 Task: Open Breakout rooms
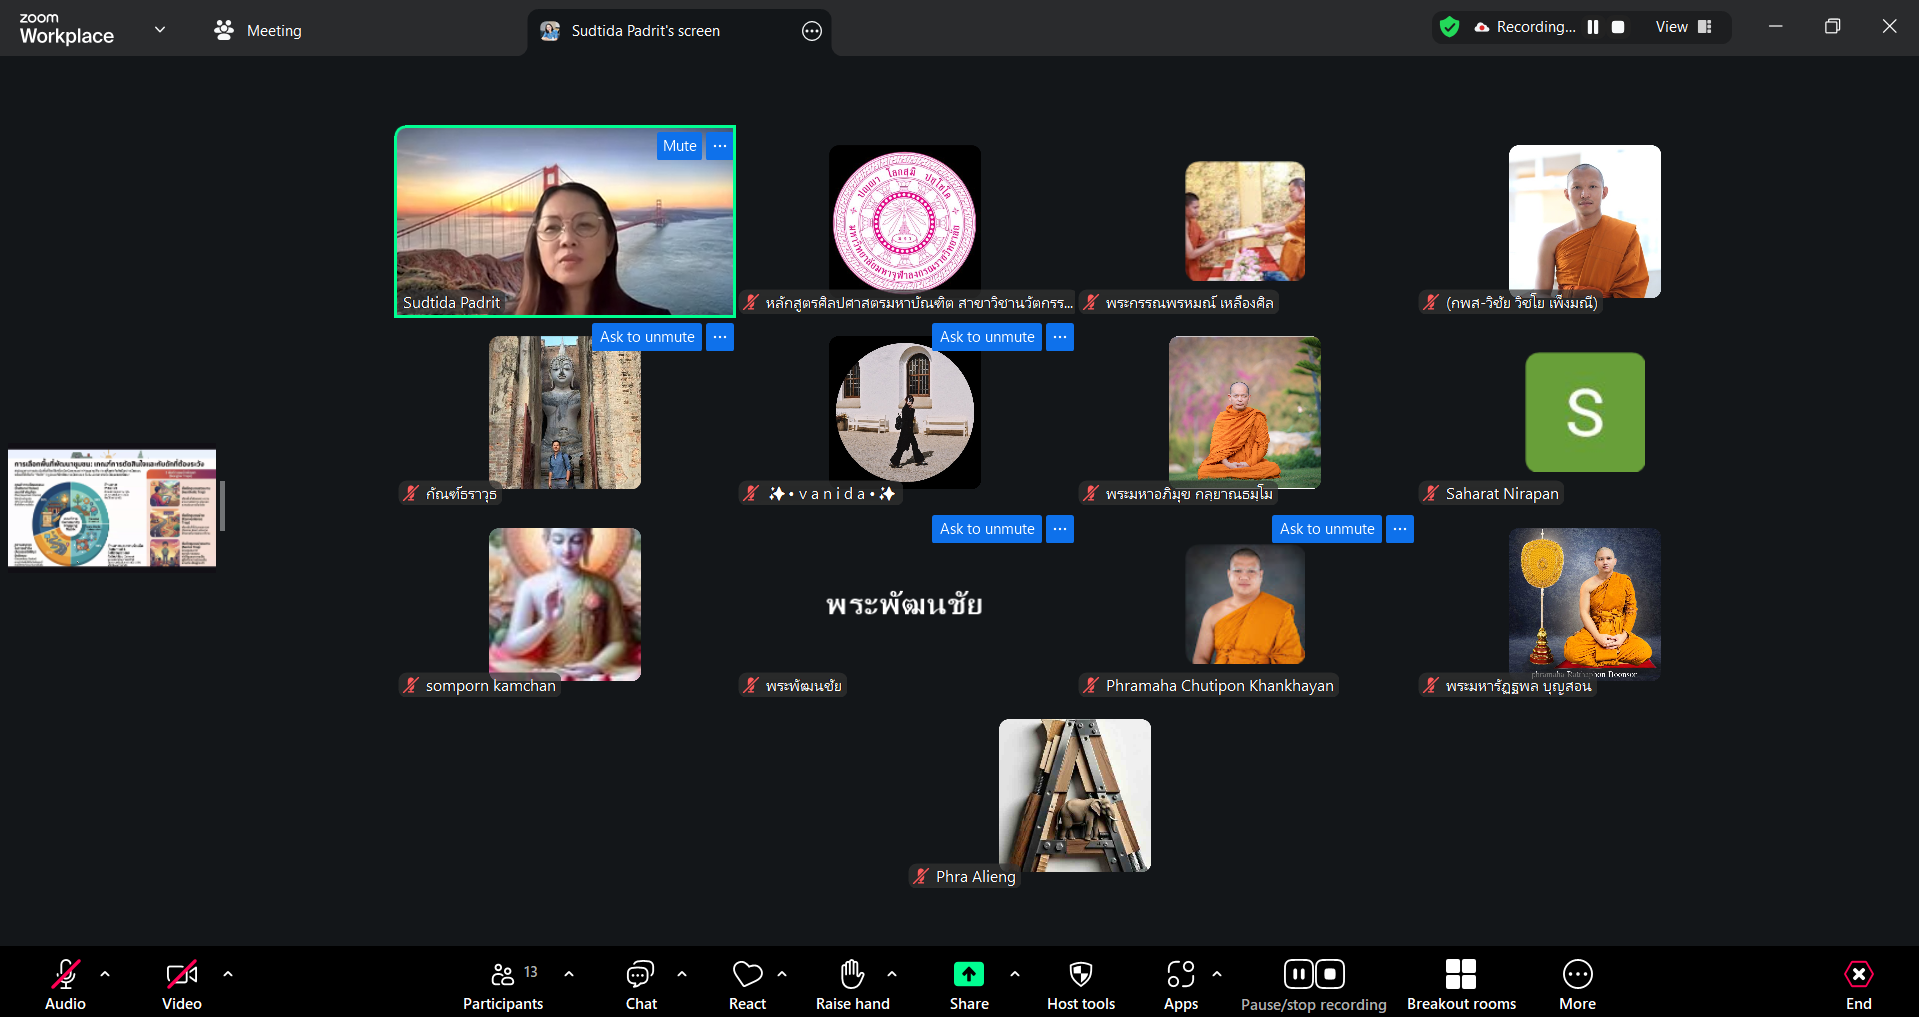(x=1460, y=985)
